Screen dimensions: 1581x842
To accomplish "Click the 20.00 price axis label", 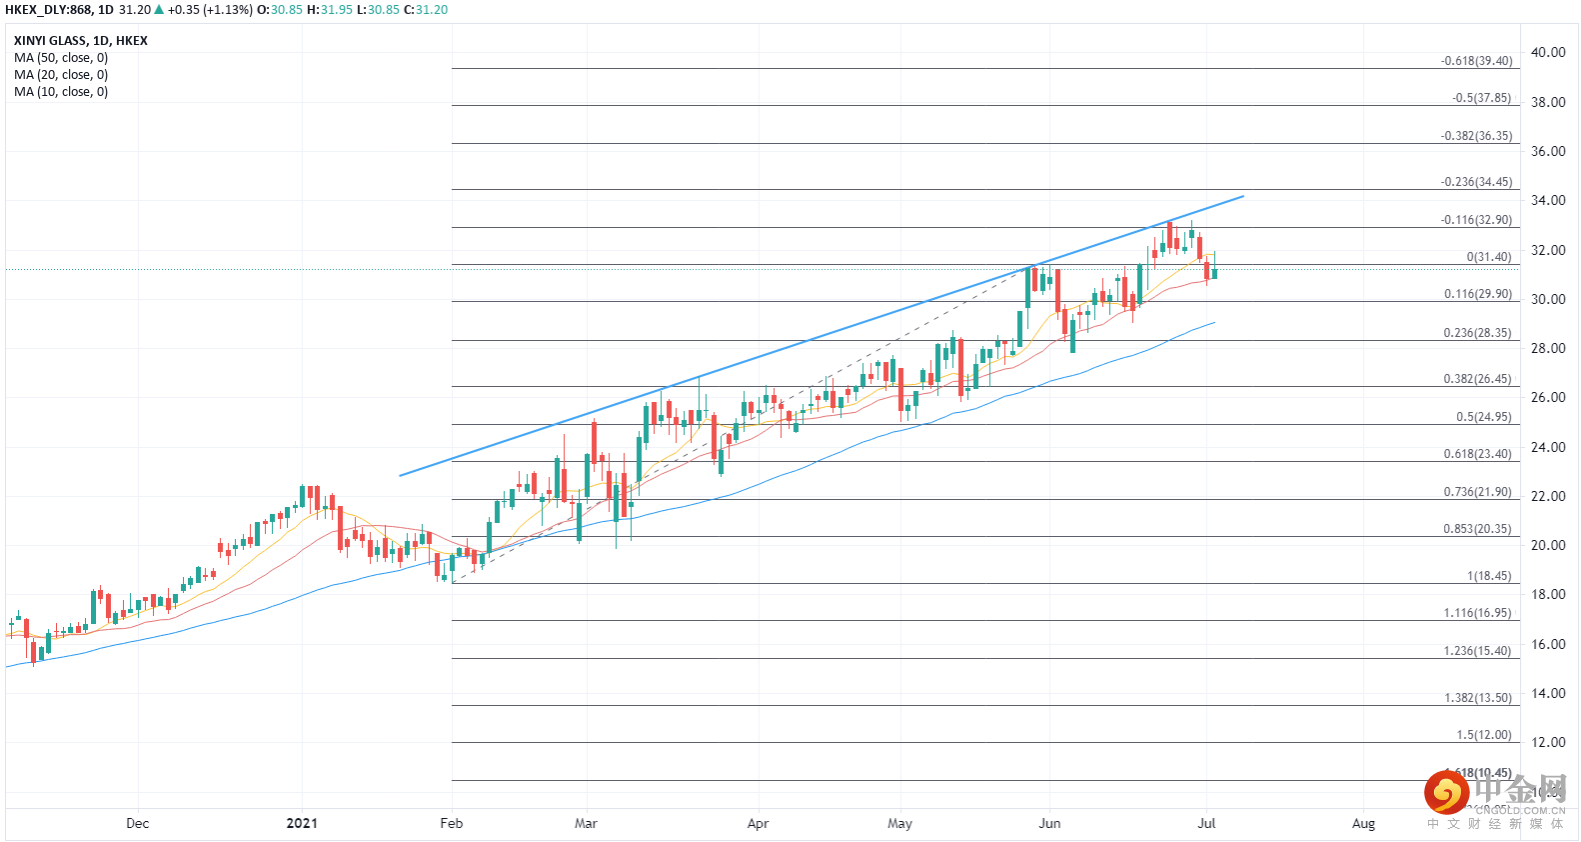I will 1548,545.
